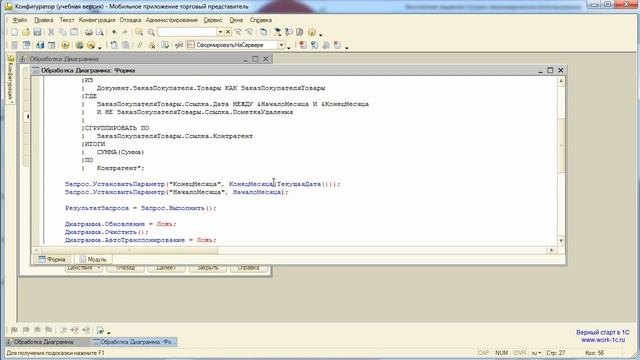Viewport: 640px width, 360px height.
Task: Click the horizontal scrollbar right arrow in the code editor
Action: tap(552, 250)
